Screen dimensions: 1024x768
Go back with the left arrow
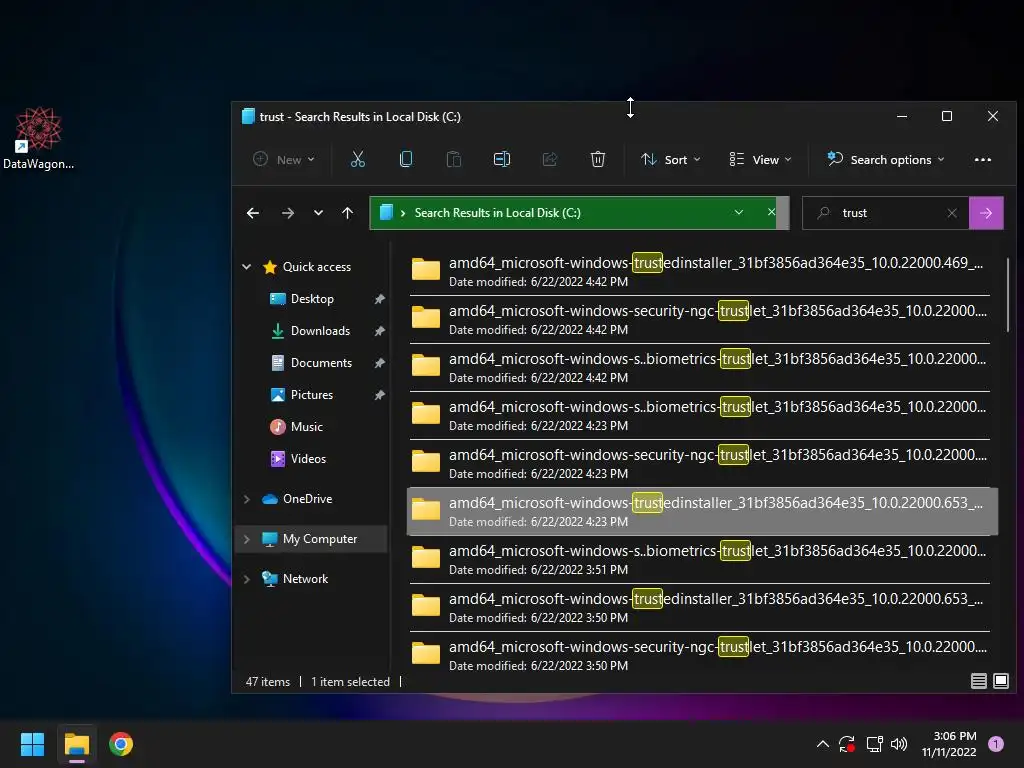253,213
